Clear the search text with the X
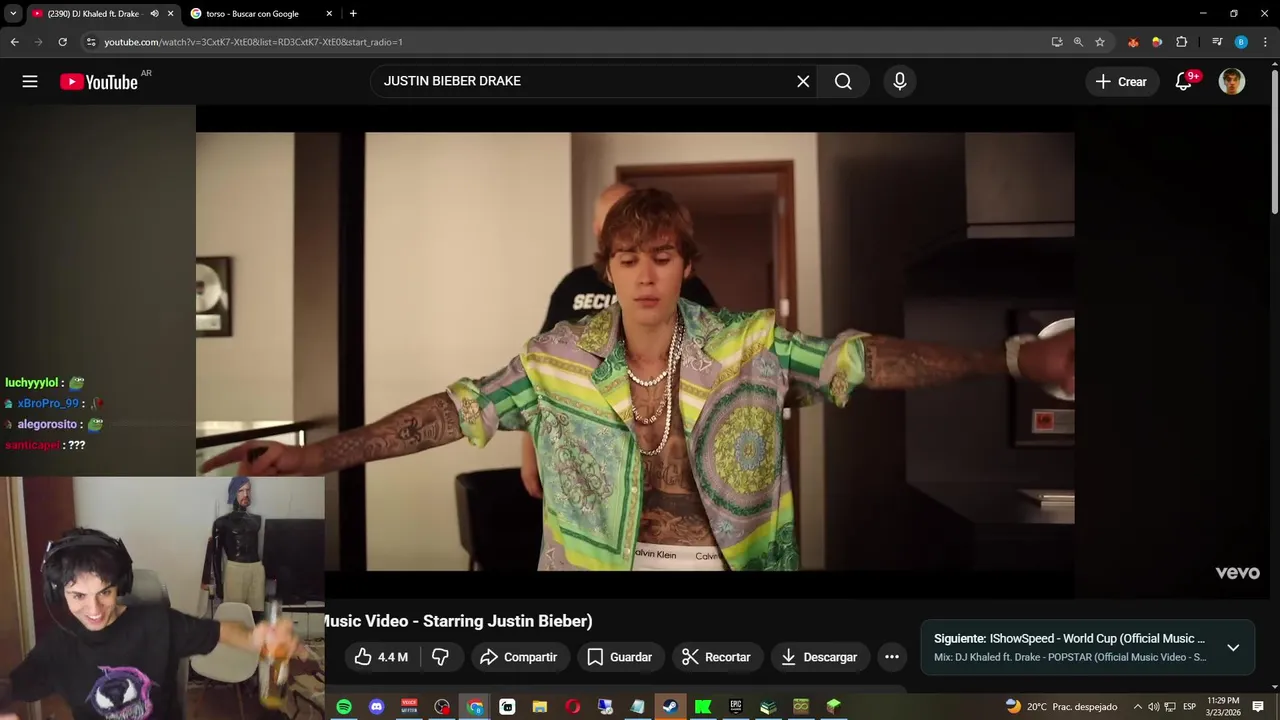This screenshot has height=720, width=1280. 803,82
